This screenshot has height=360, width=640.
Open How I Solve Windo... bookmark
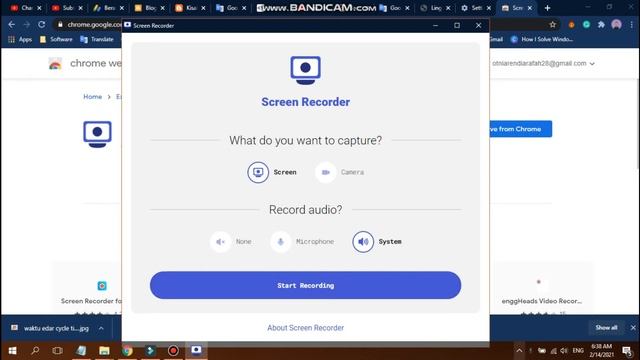pyautogui.click(x=542, y=39)
